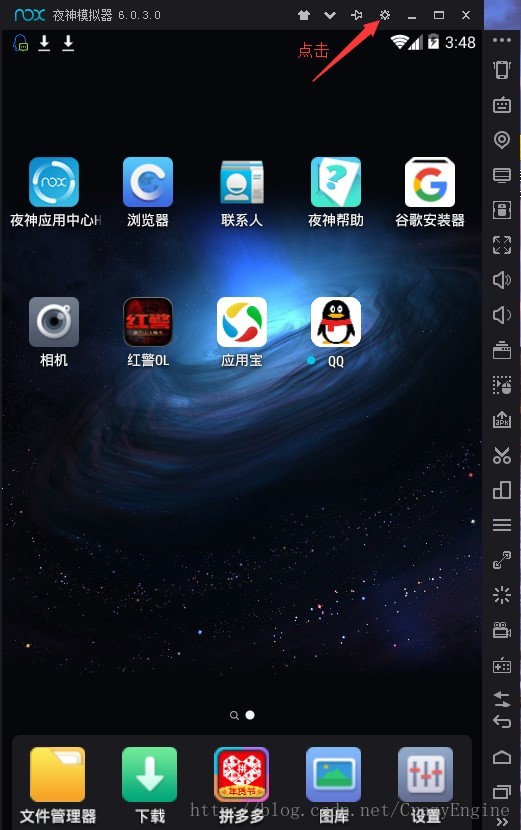The width and height of the screenshot is (521, 830).
Task: Tap the search page indicator icon
Action: point(234,716)
